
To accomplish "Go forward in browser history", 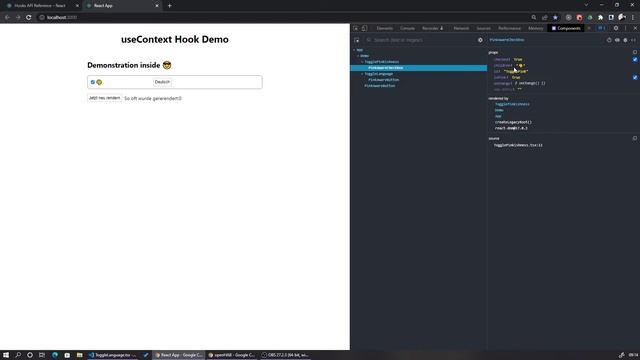I will click(18, 18).
